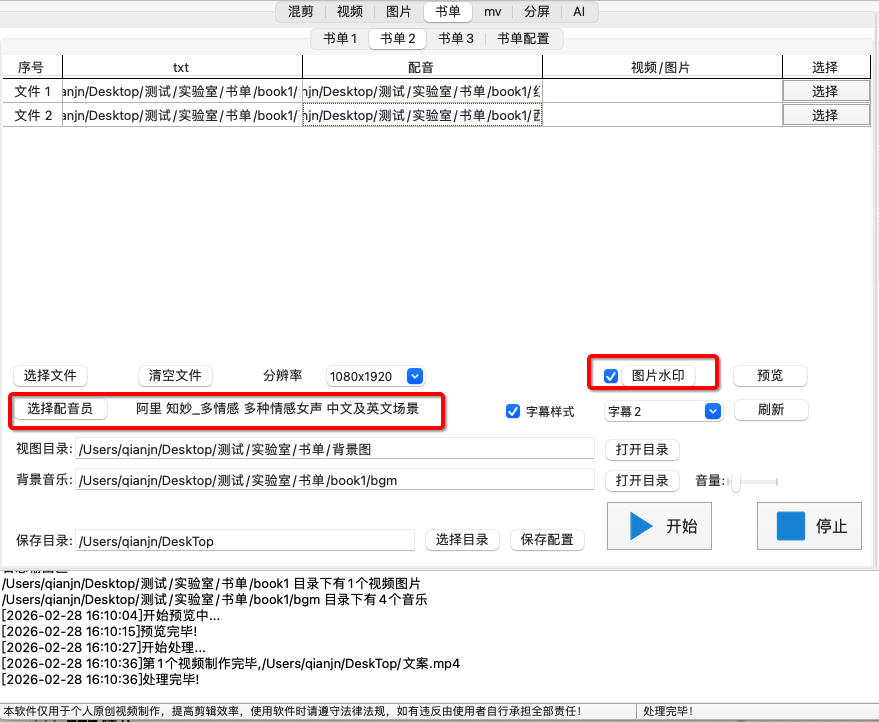The height and width of the screenshot is (722, 879).
Task: Open directory for background music path
Action: [x=642, y=481]
